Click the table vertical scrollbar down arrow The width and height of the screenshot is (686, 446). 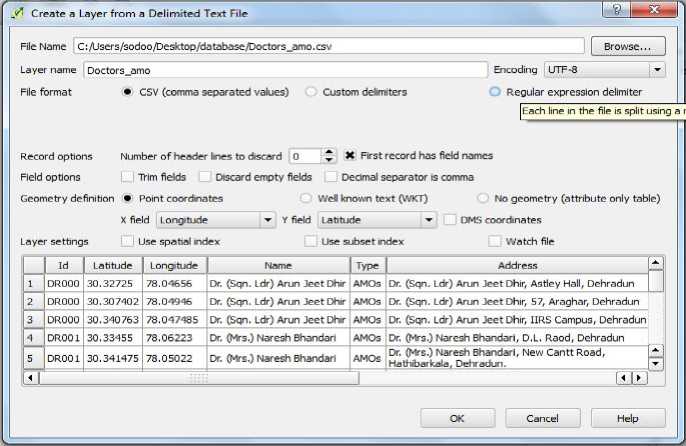tap(655, 362)
